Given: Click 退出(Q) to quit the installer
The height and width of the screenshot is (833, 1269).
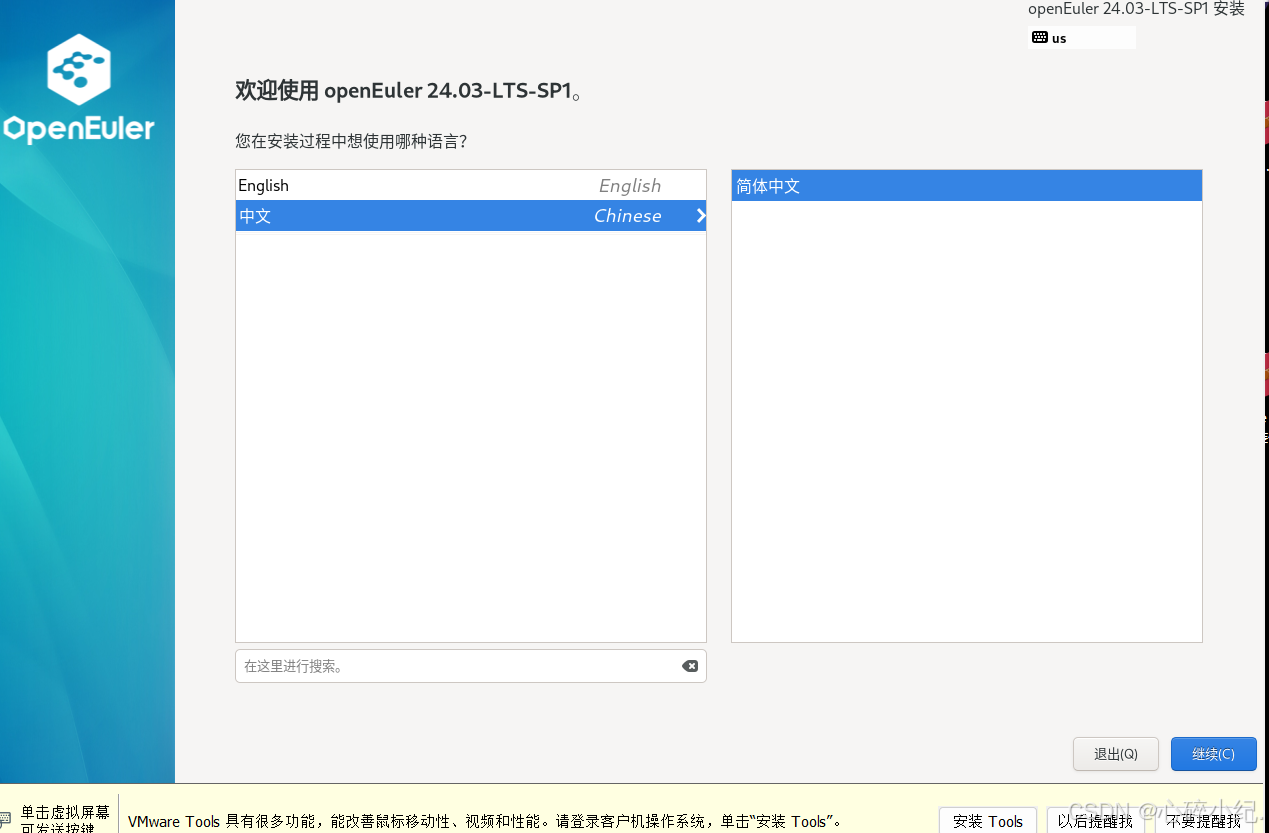Looking at the screenshot, I should pyautogui.click(x=1115, y=754).
